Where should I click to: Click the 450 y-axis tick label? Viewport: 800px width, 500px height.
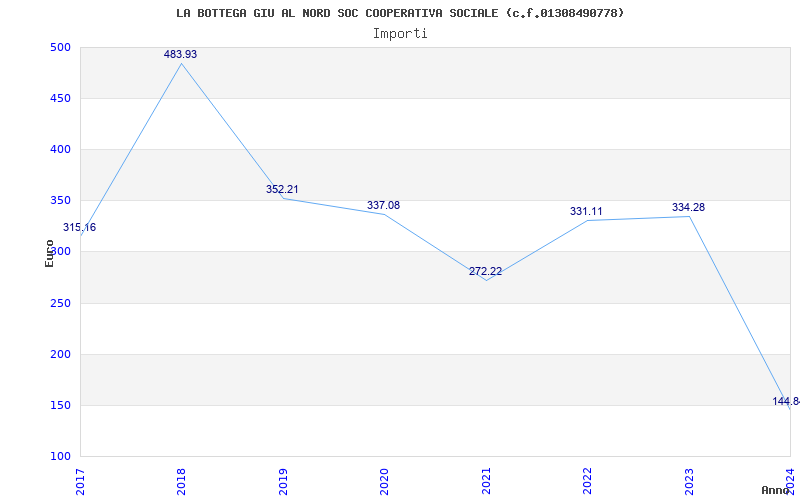[60, 98]
